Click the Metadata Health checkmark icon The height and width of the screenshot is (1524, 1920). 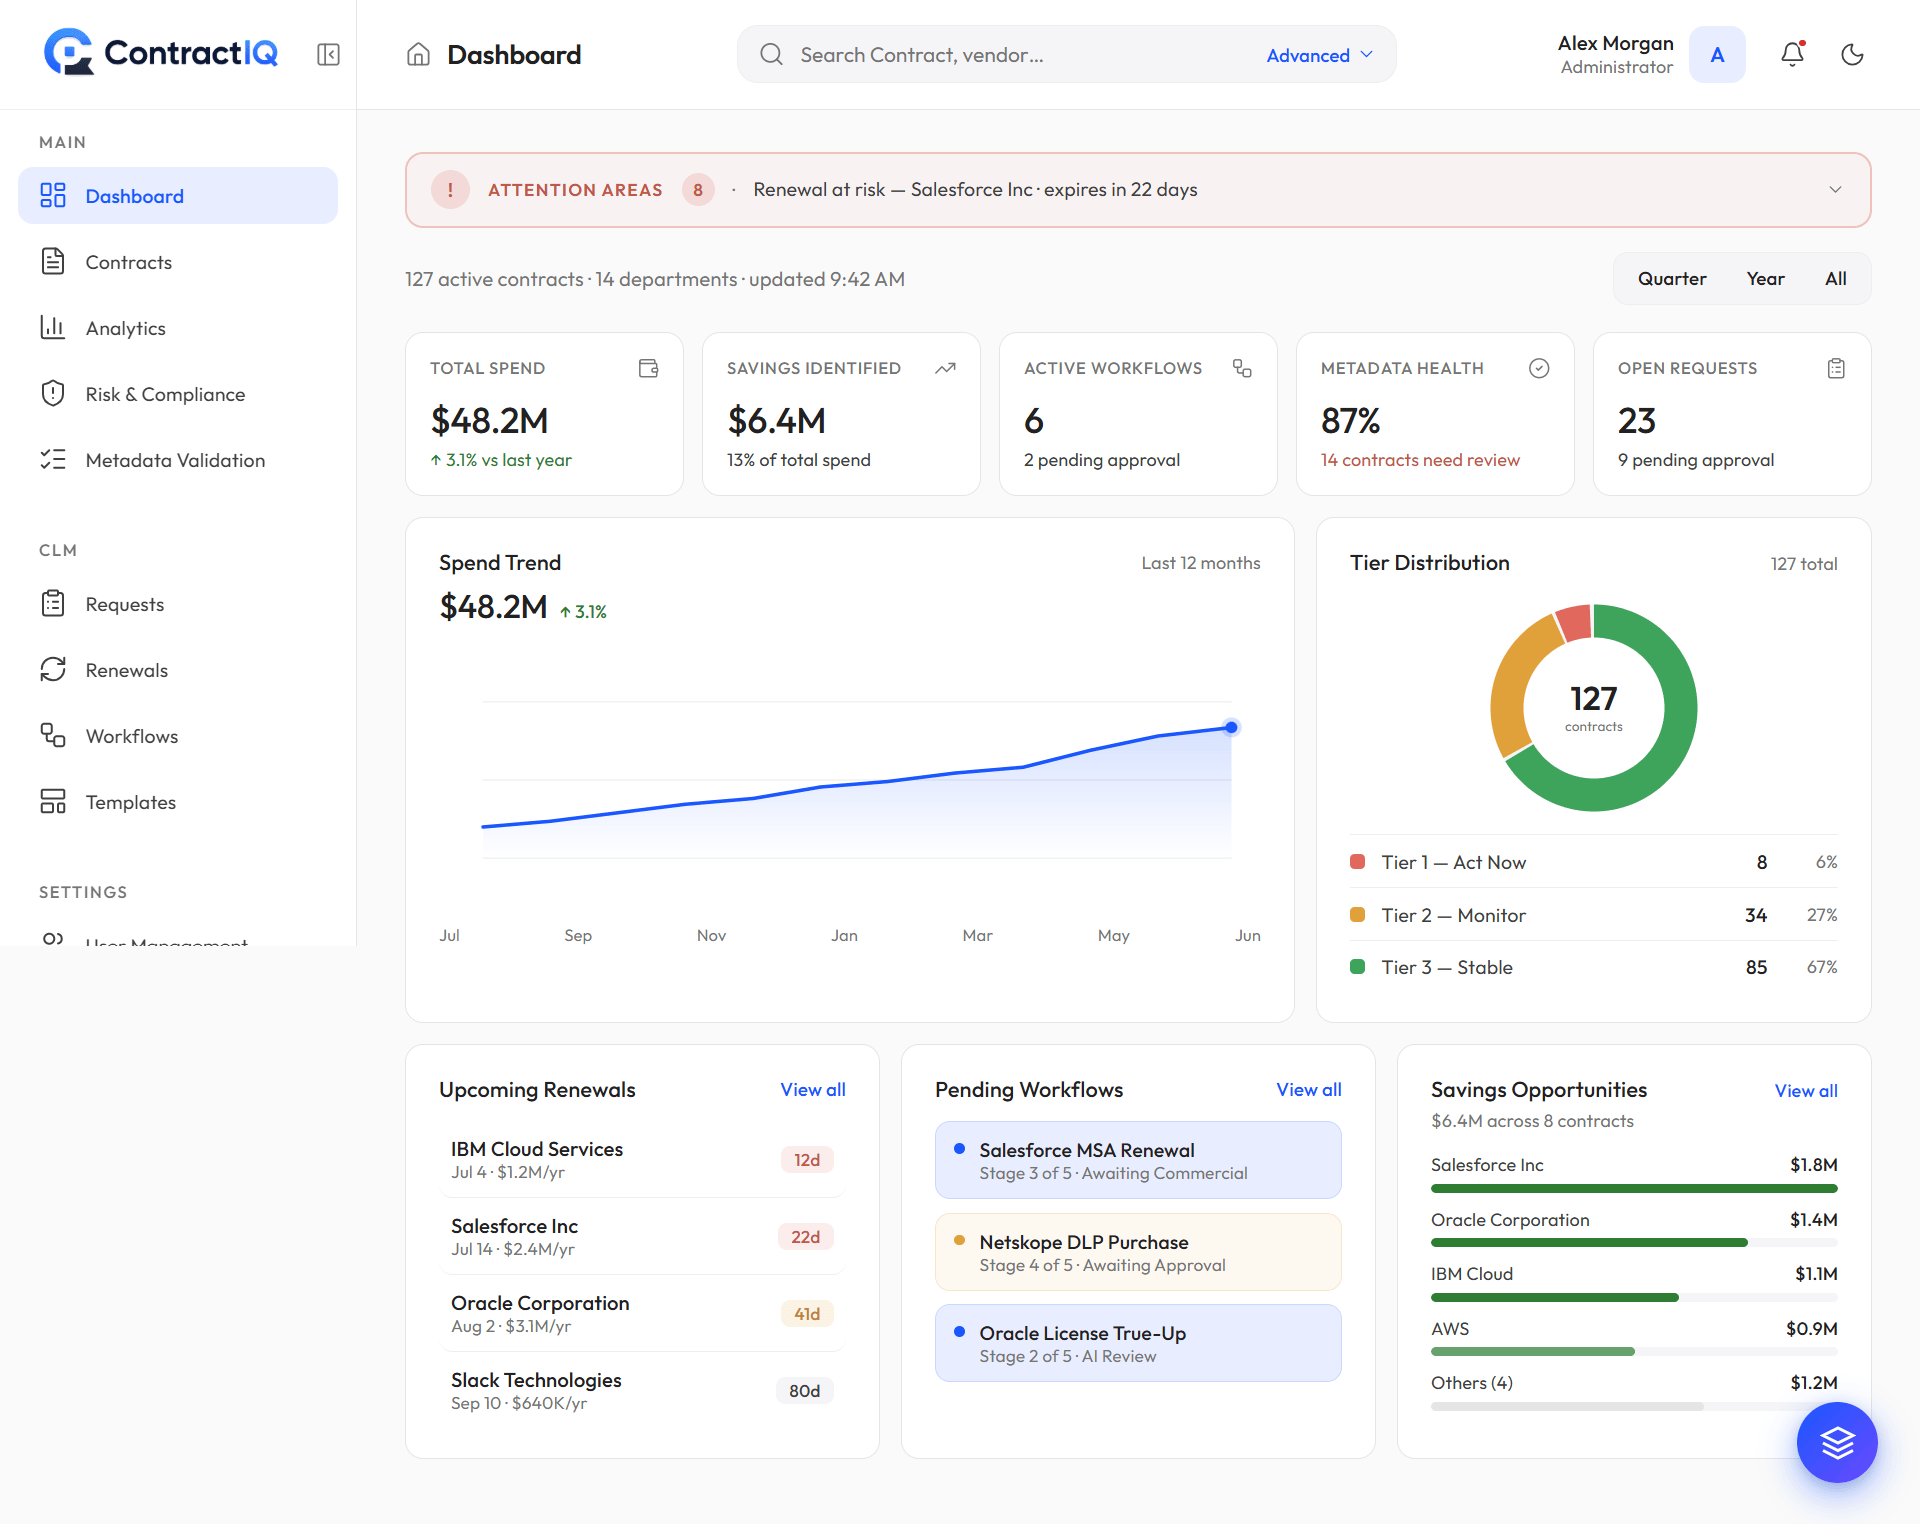[x=1539, y=368]
